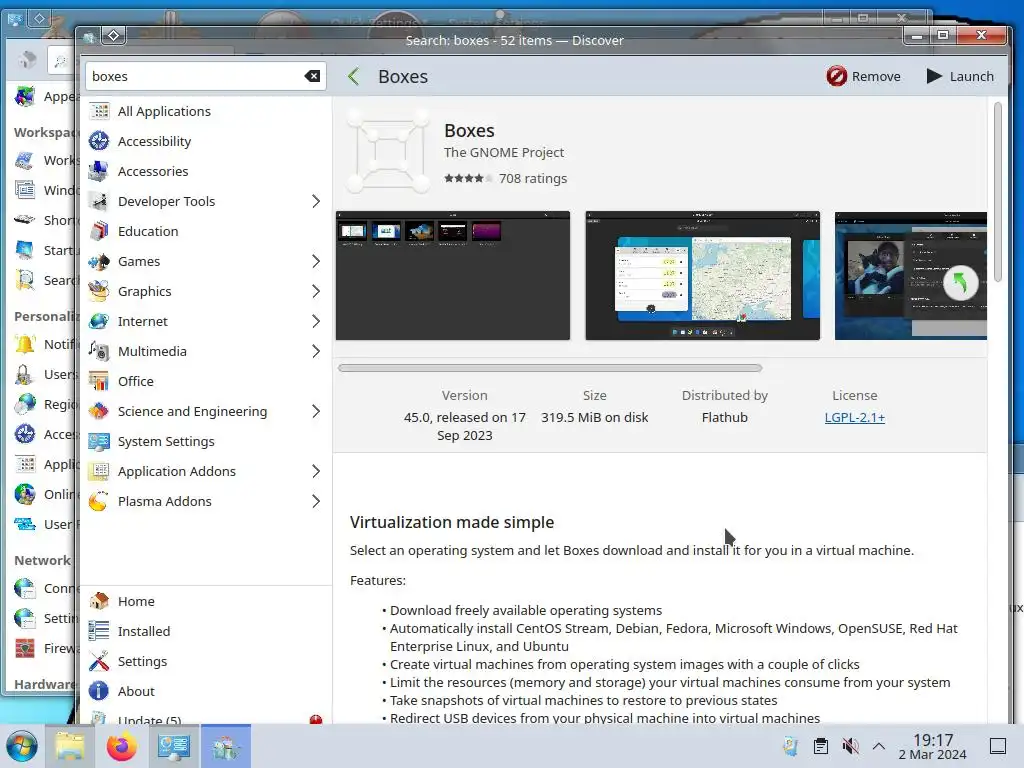The image size is (1024, 768).
Task: Show hidden system tray icons
Action: pyautogui.click(x=879, y=746)
